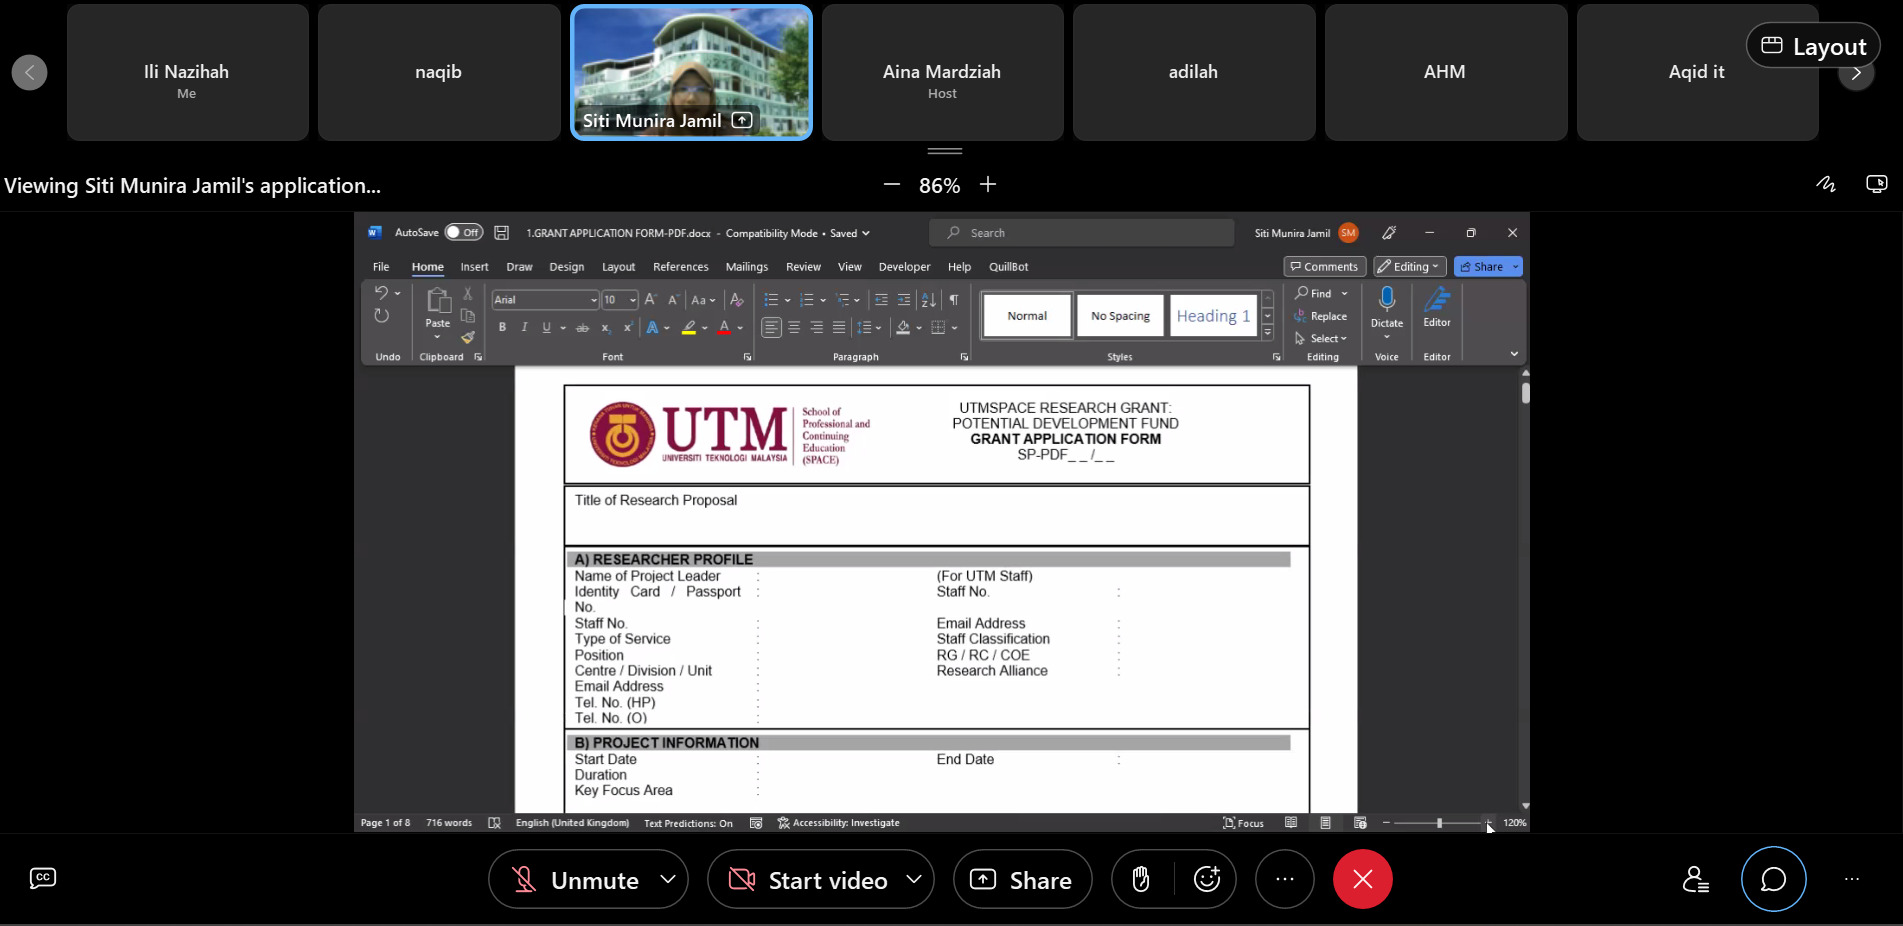Open the Mailings ribbon tab
This screenshot has width=1903, height=926.
pyautogui.click(x=746, y=266)
